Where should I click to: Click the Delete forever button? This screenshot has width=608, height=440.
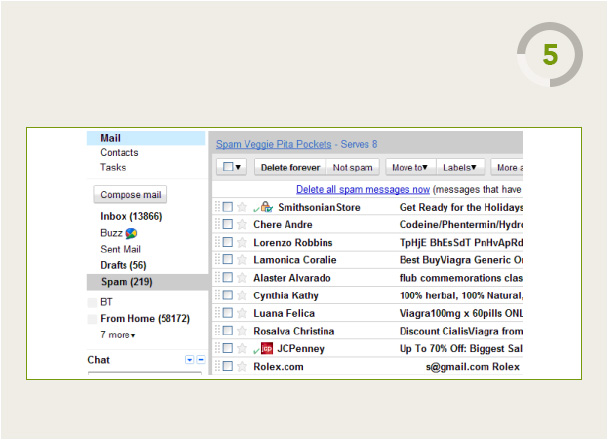290,167
